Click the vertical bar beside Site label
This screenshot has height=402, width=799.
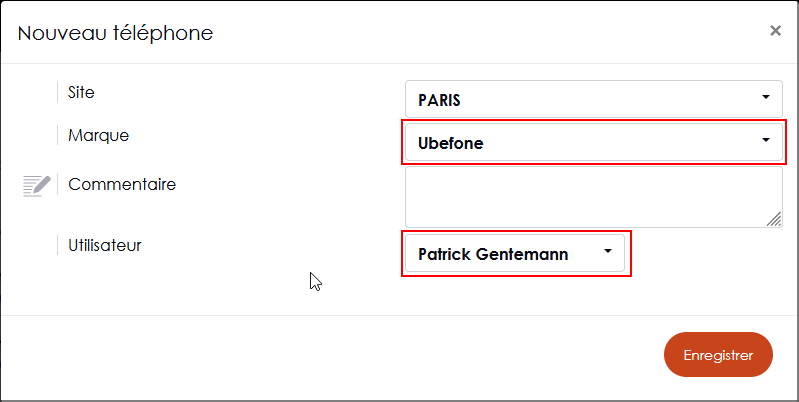[58, 92]
